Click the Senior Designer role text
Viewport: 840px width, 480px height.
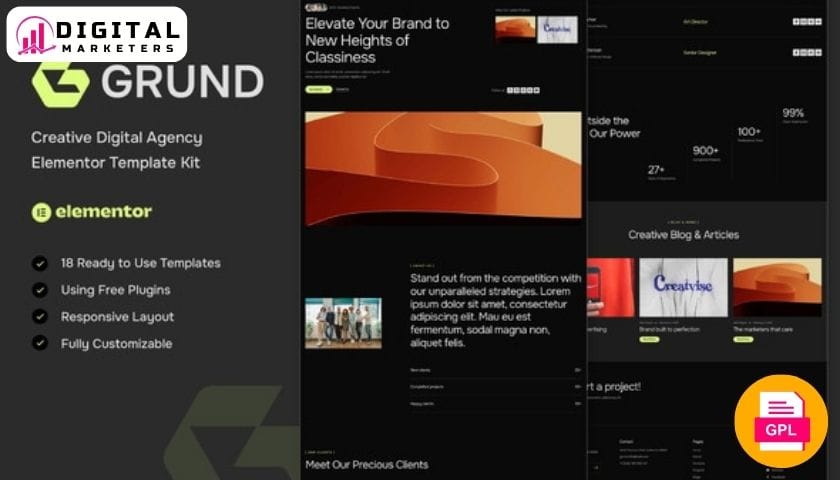700,52
